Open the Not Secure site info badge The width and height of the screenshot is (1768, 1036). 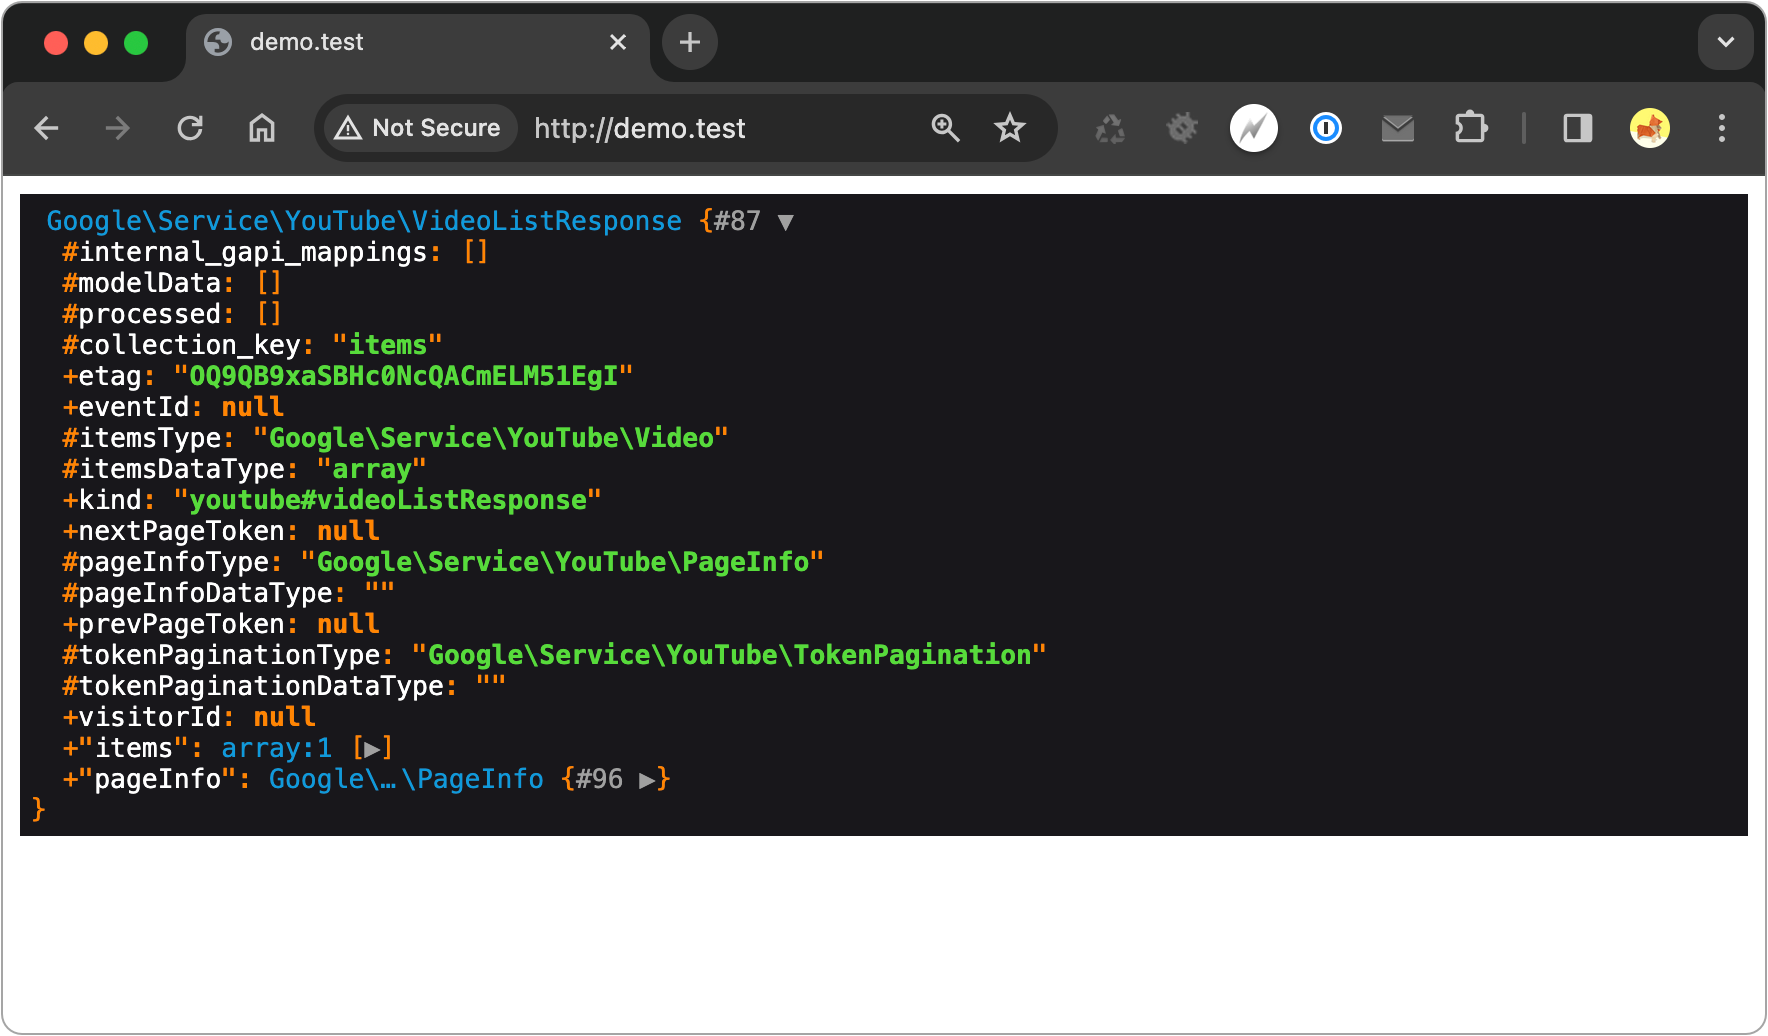tap(419, 128)
